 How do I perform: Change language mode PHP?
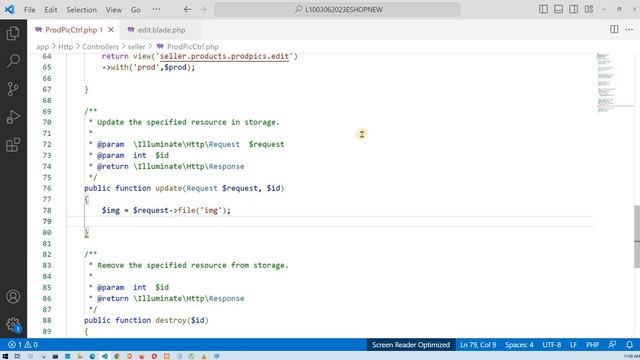pos(592,345)
